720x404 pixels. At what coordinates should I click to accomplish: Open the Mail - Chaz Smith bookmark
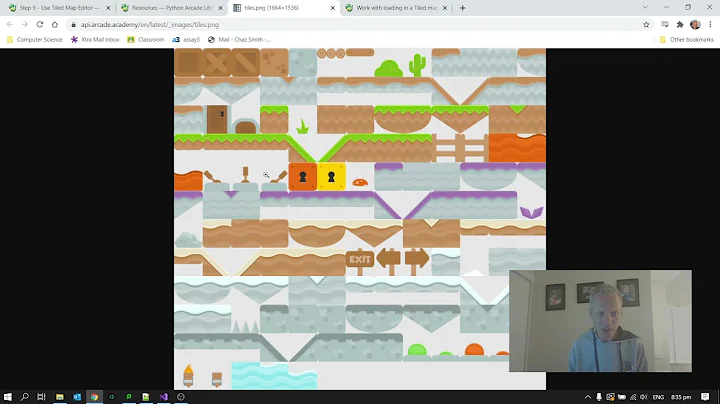(x=239, y=39)
